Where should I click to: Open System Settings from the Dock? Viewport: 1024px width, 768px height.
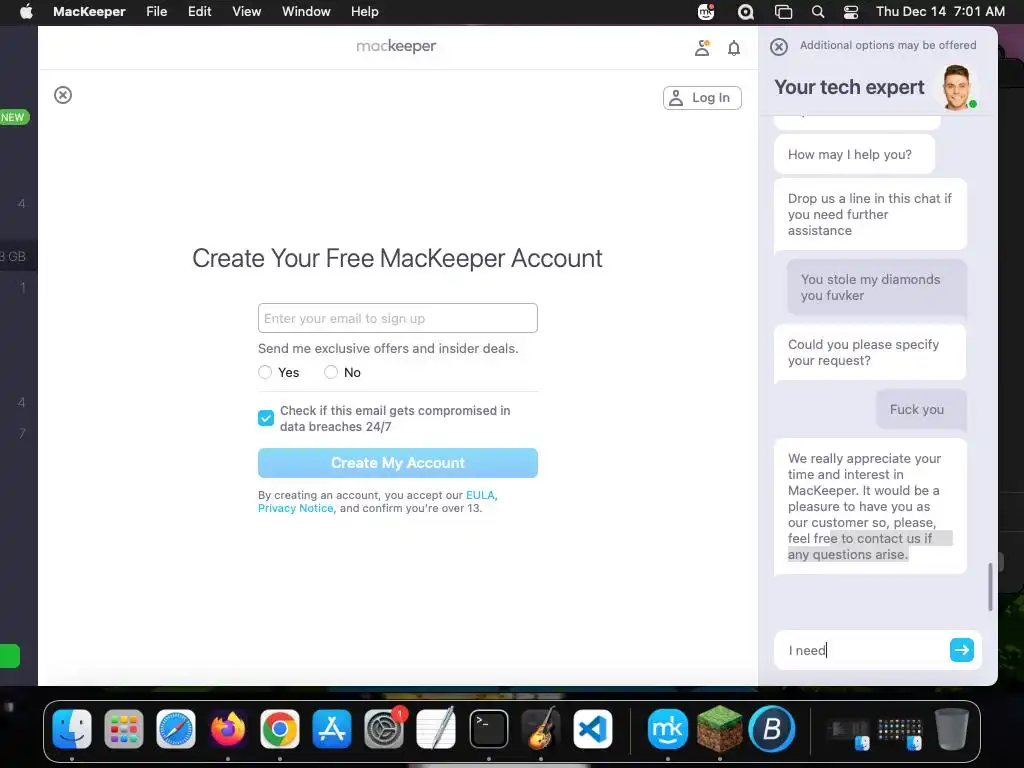384,729
